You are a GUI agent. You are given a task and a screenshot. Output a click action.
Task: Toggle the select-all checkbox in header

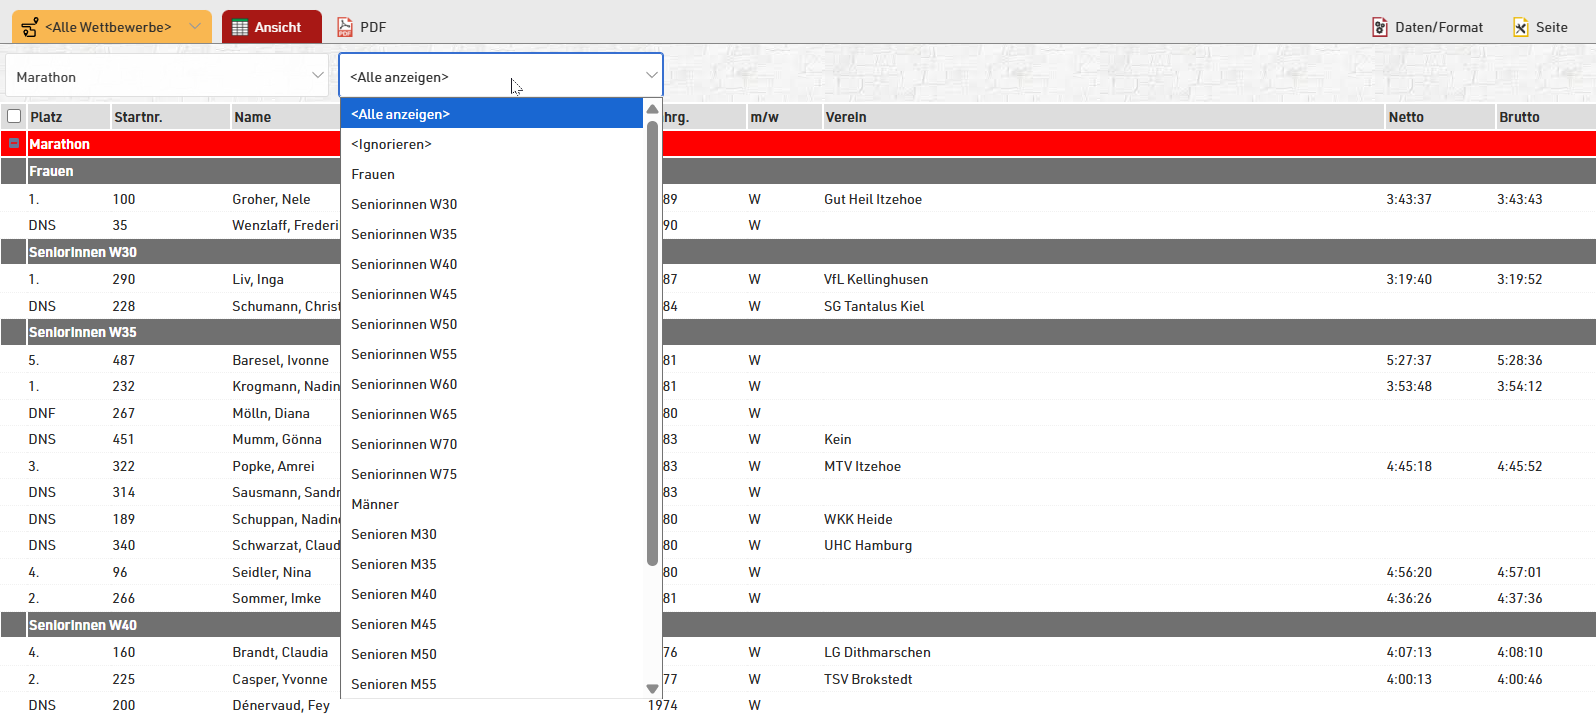(x=14, y=116)
